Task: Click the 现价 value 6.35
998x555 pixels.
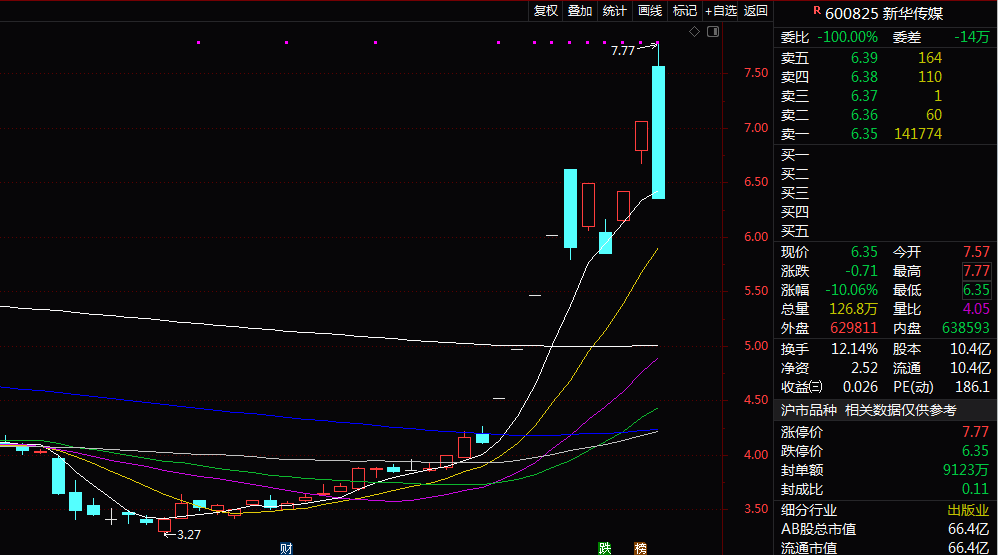Action: click(864, 252)
